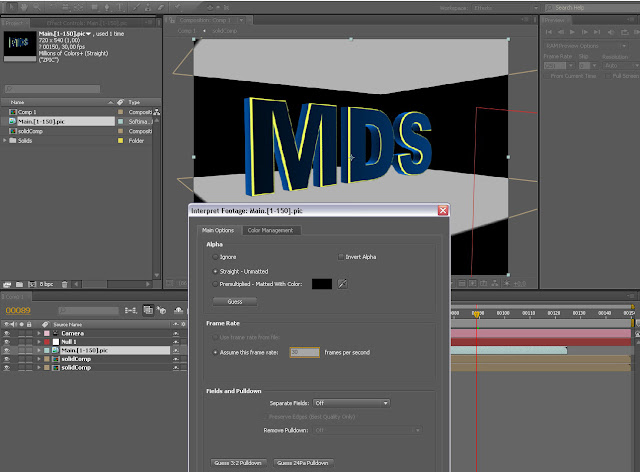Hide the Camera layer

tap(7, 333)
